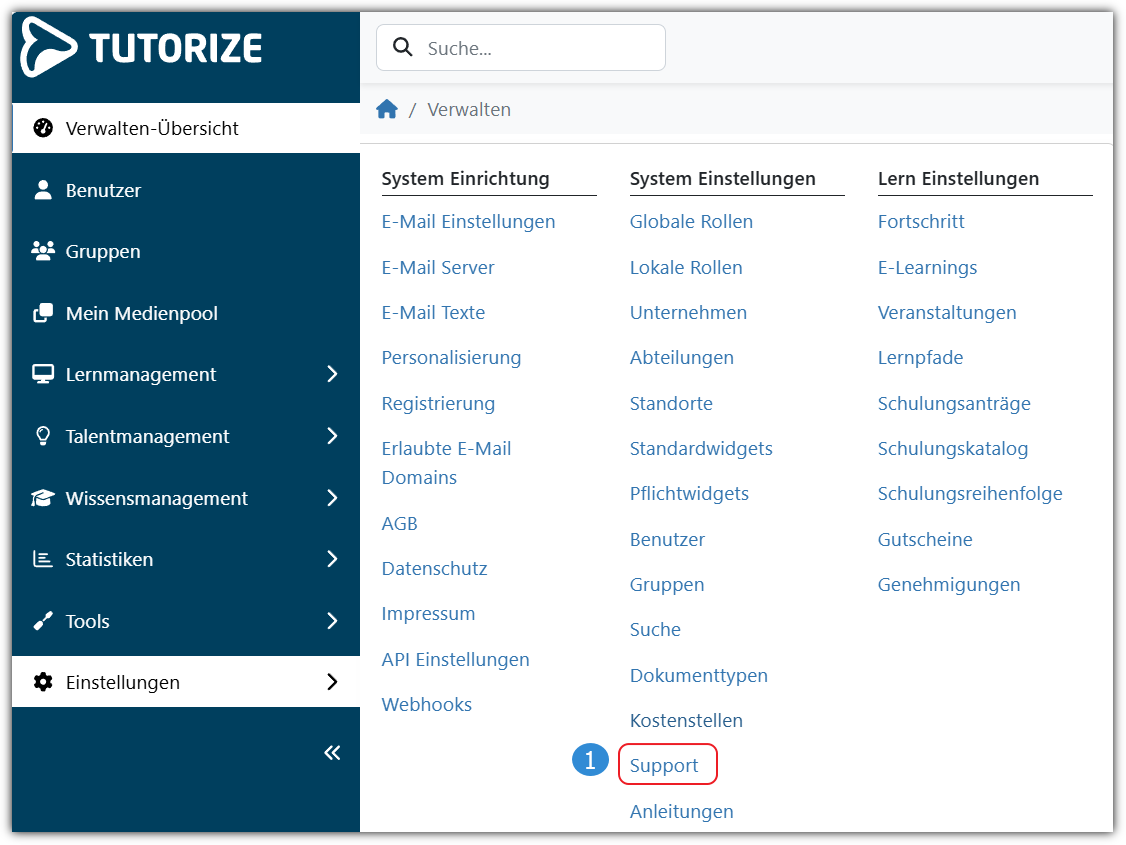Open the Webhooks settings link
This screenshot has width=1126, height=845.
426,705
